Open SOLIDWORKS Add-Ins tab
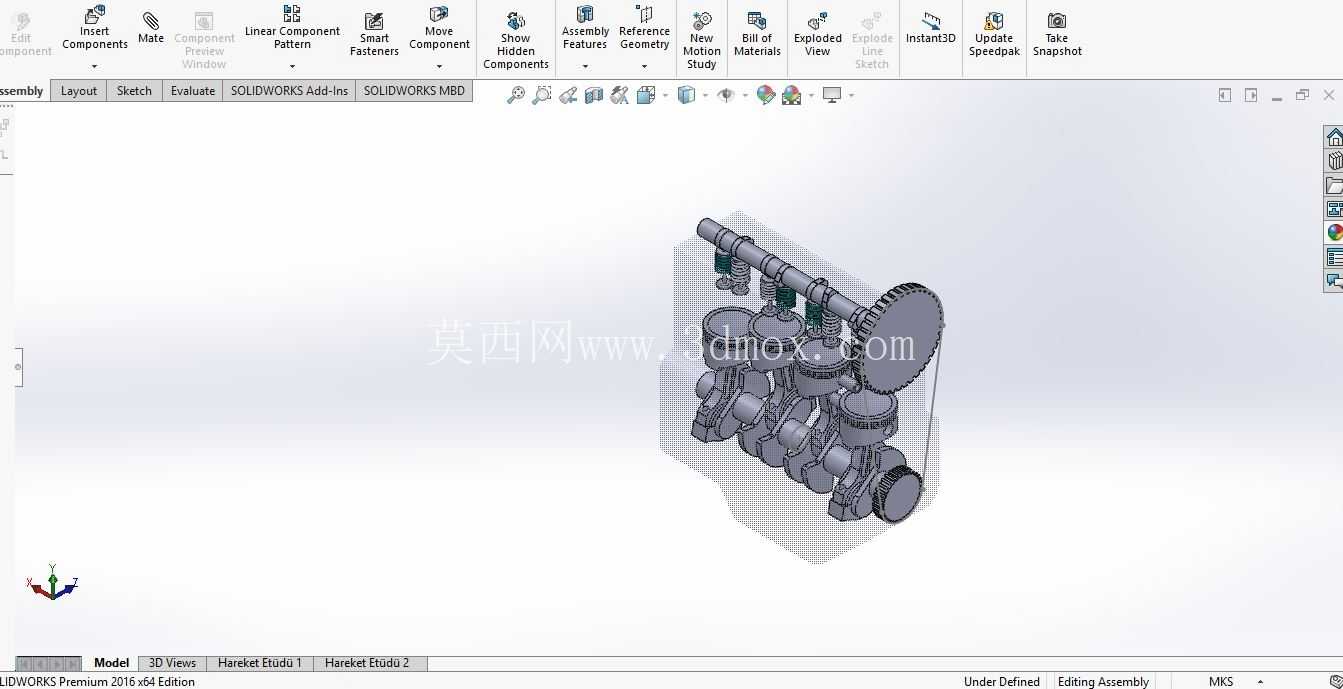The width and height of the screenshot is (1343, 689). tap(289, 90)
